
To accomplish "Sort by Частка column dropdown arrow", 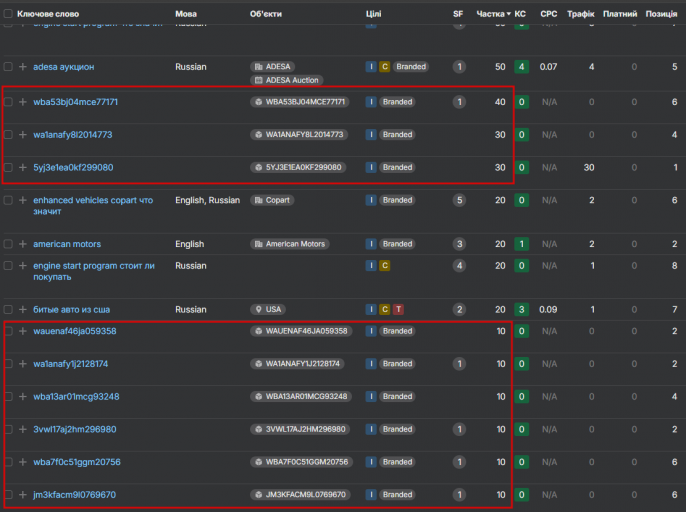I will (508, 14).
